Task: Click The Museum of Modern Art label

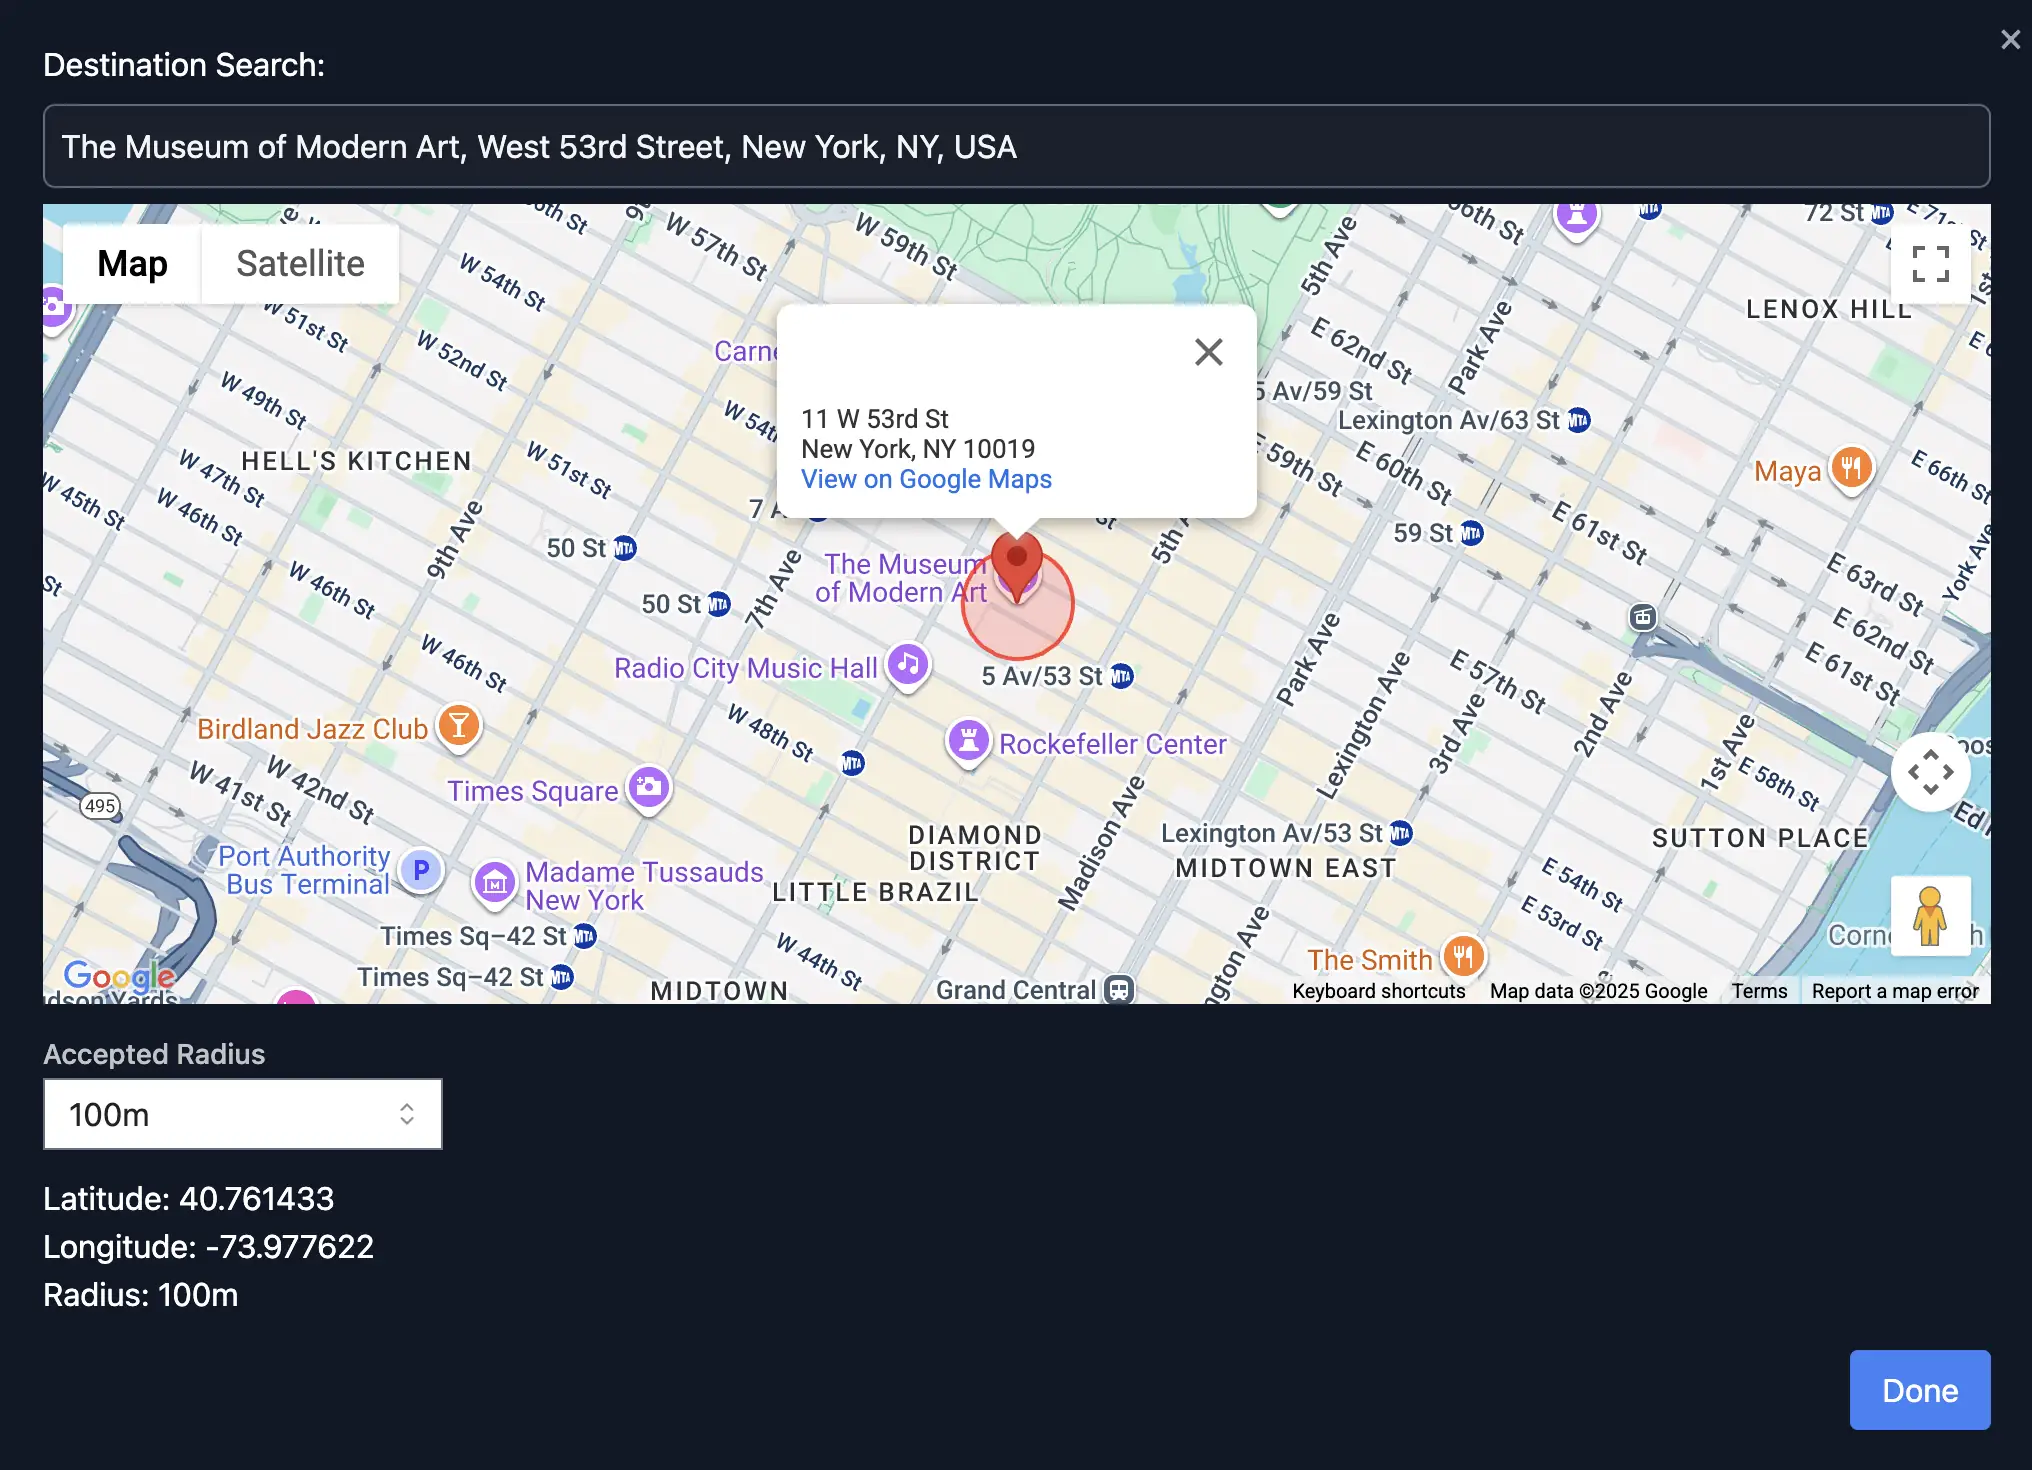Action: [903, 578]
